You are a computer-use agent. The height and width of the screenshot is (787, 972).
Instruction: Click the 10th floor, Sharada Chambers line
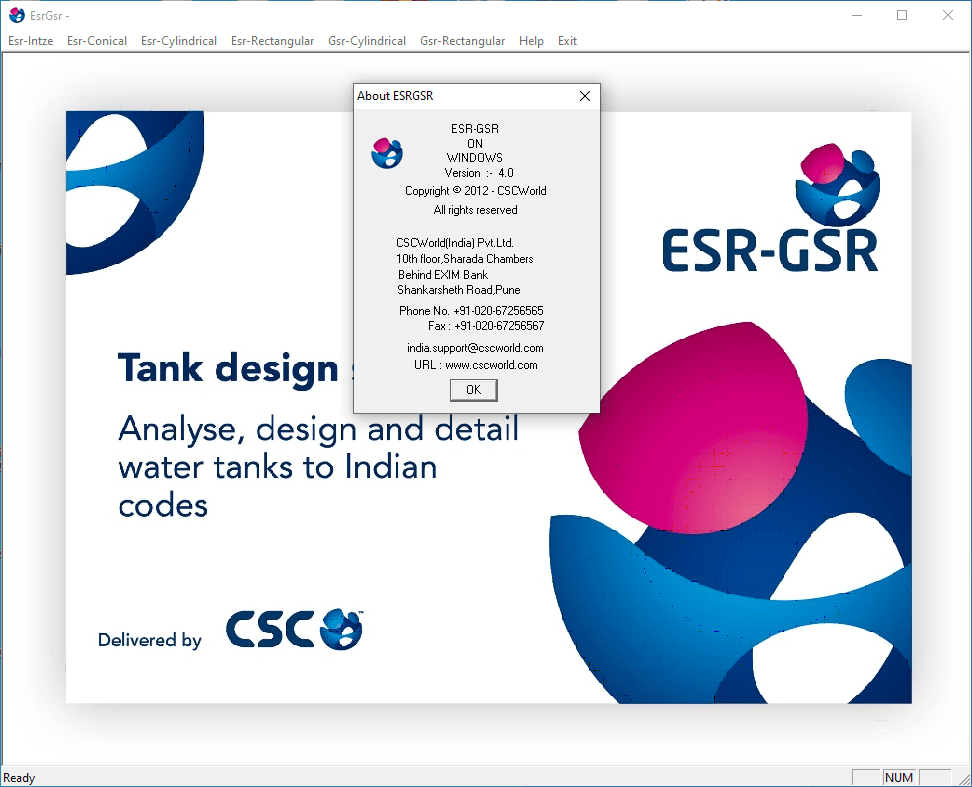click(464, 259)
